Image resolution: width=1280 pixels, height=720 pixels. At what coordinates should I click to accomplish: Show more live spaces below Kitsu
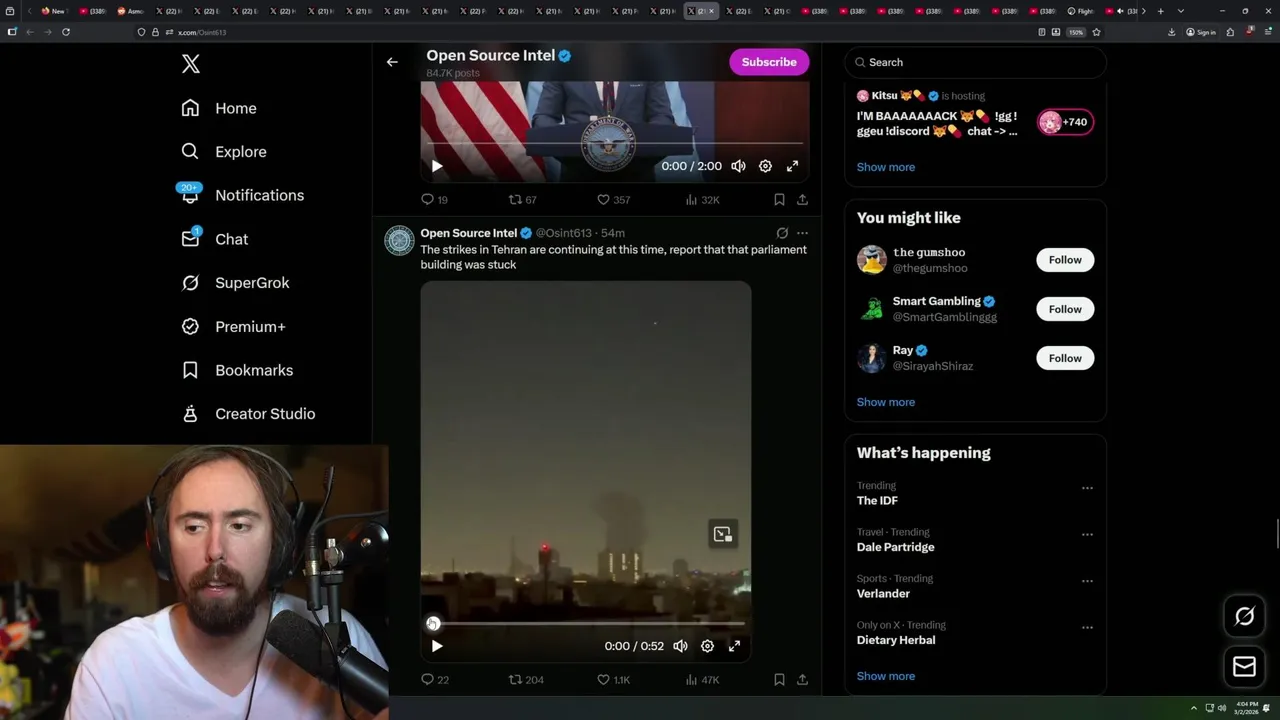coord(886,167)
